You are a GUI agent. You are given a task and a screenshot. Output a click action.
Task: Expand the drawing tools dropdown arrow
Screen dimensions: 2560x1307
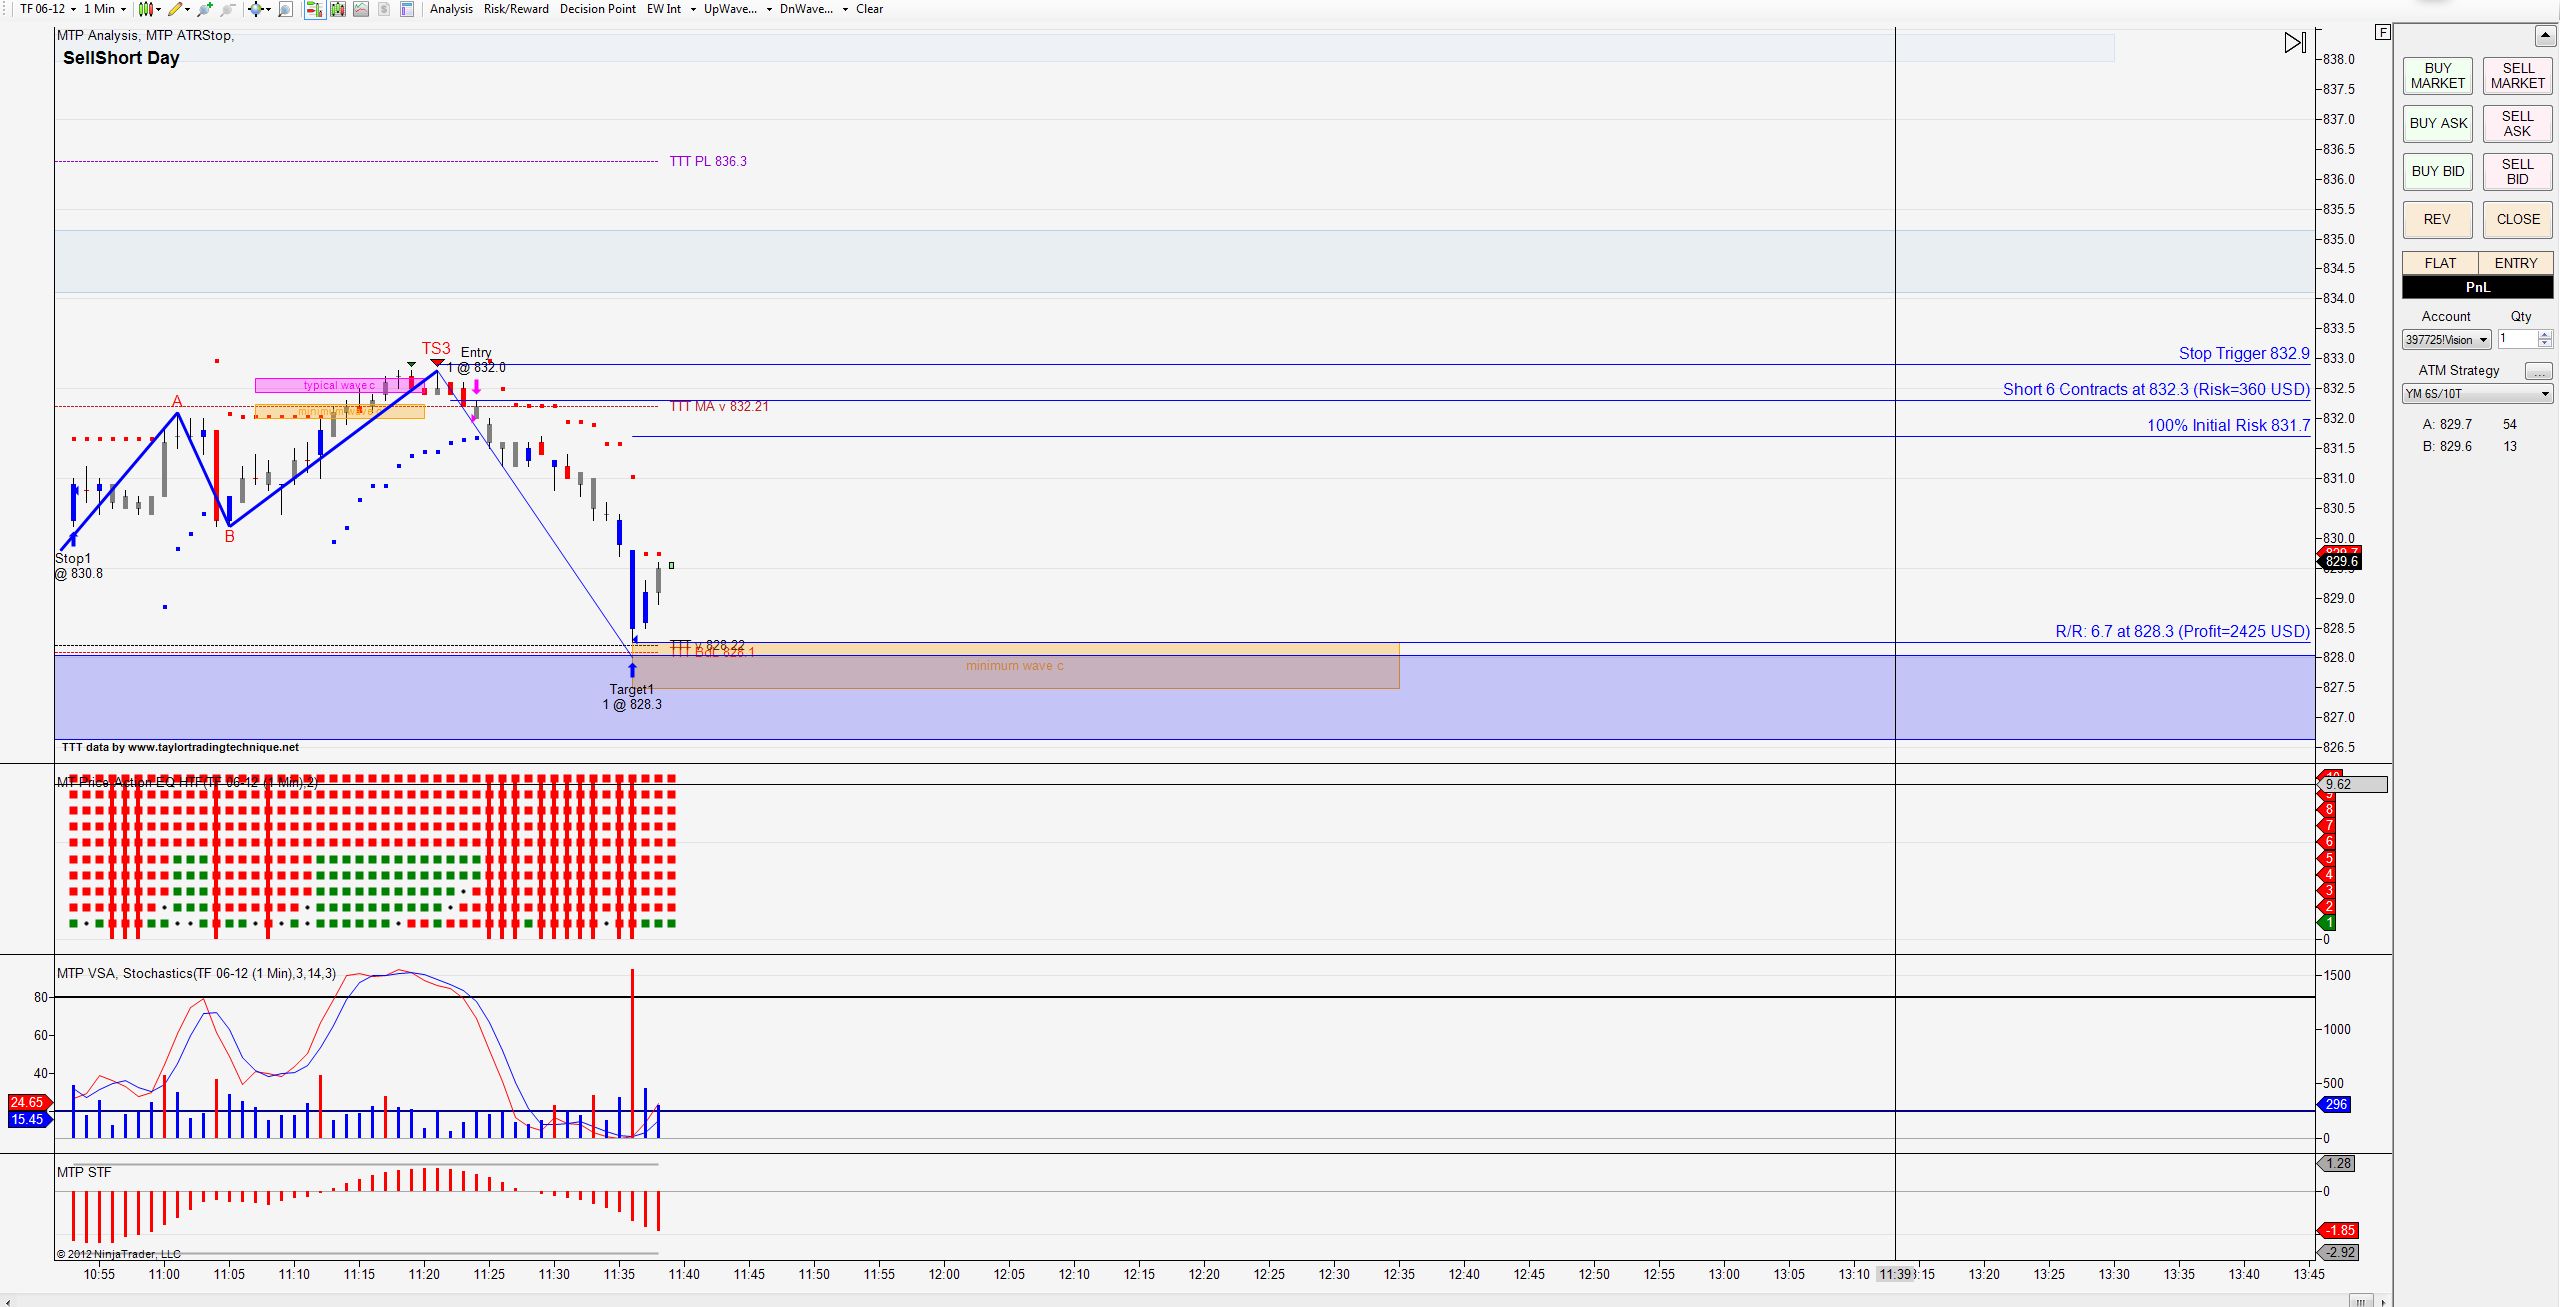pos(188,9)
